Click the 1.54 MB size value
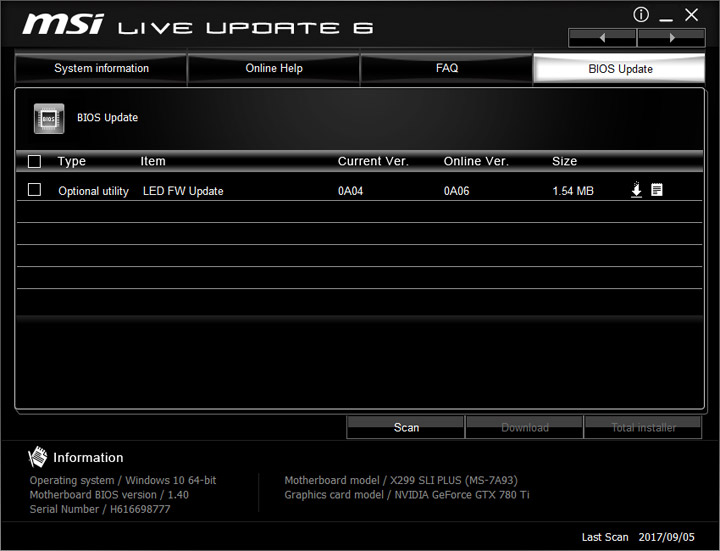Viewport: 720px width, 551px height. tap(573, 191)
